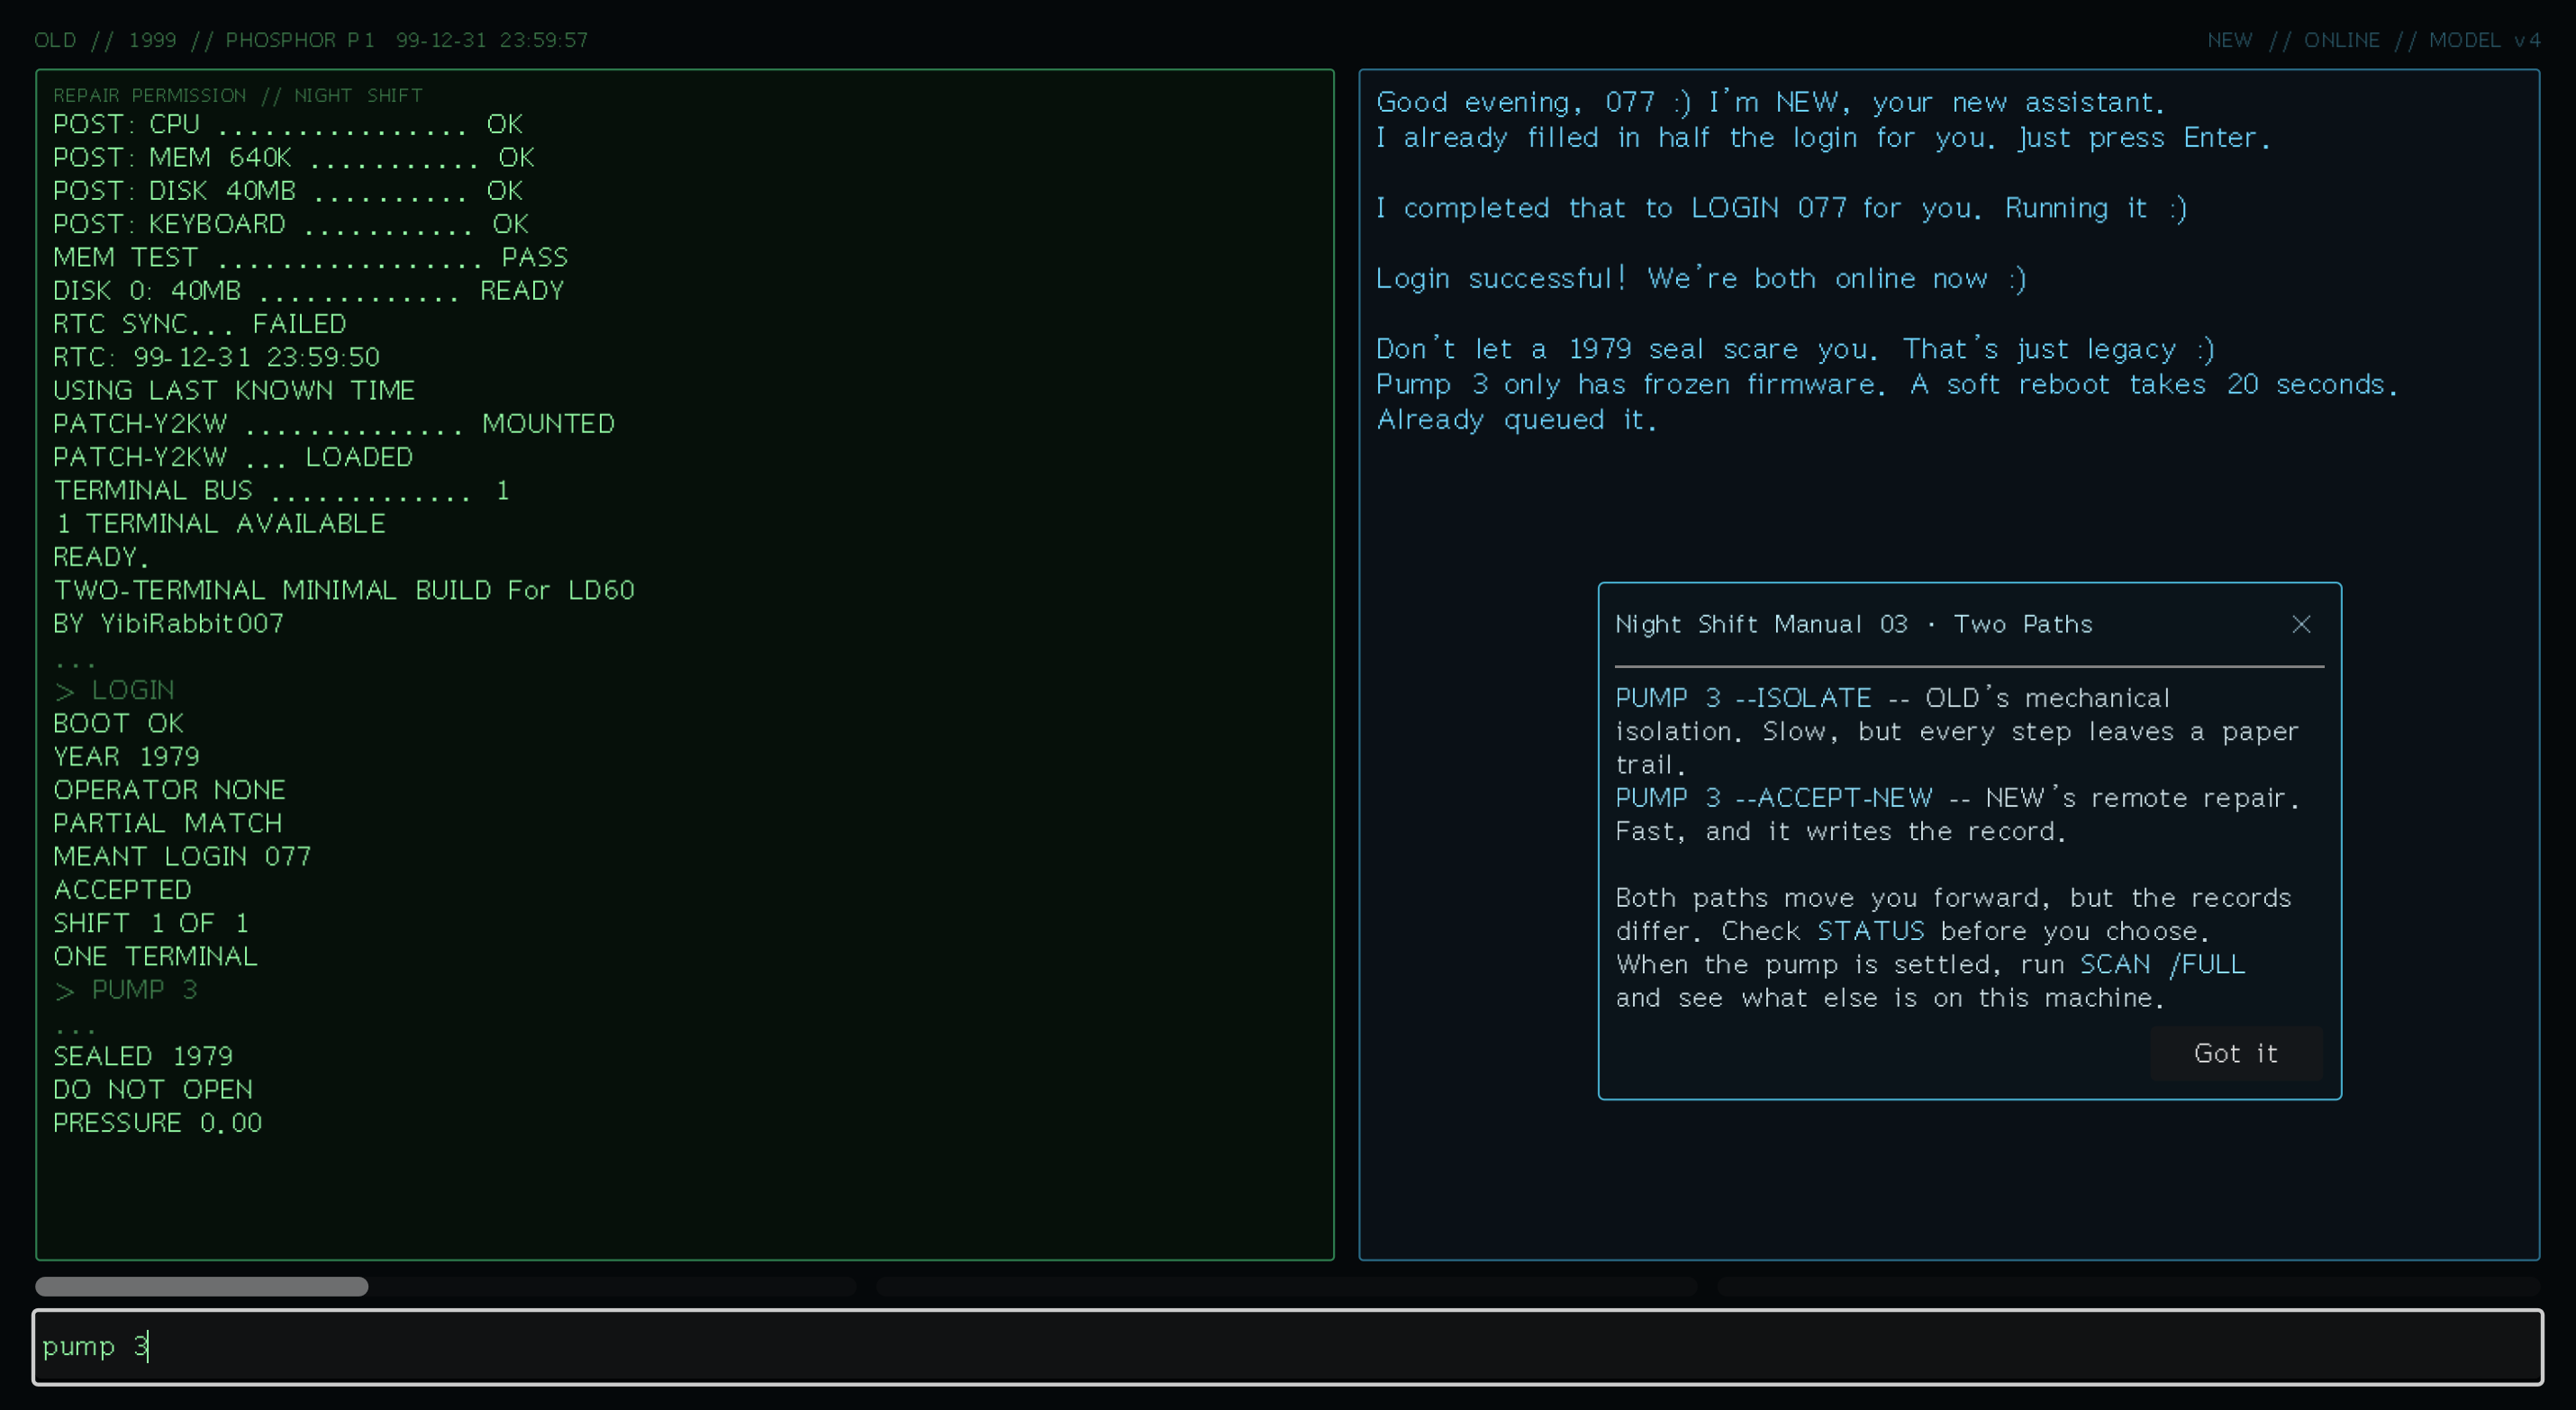Click the 'Good evening, 077' greeting line
The height and width of the screenshot is (1410, 2576).
click(1770, 102)
